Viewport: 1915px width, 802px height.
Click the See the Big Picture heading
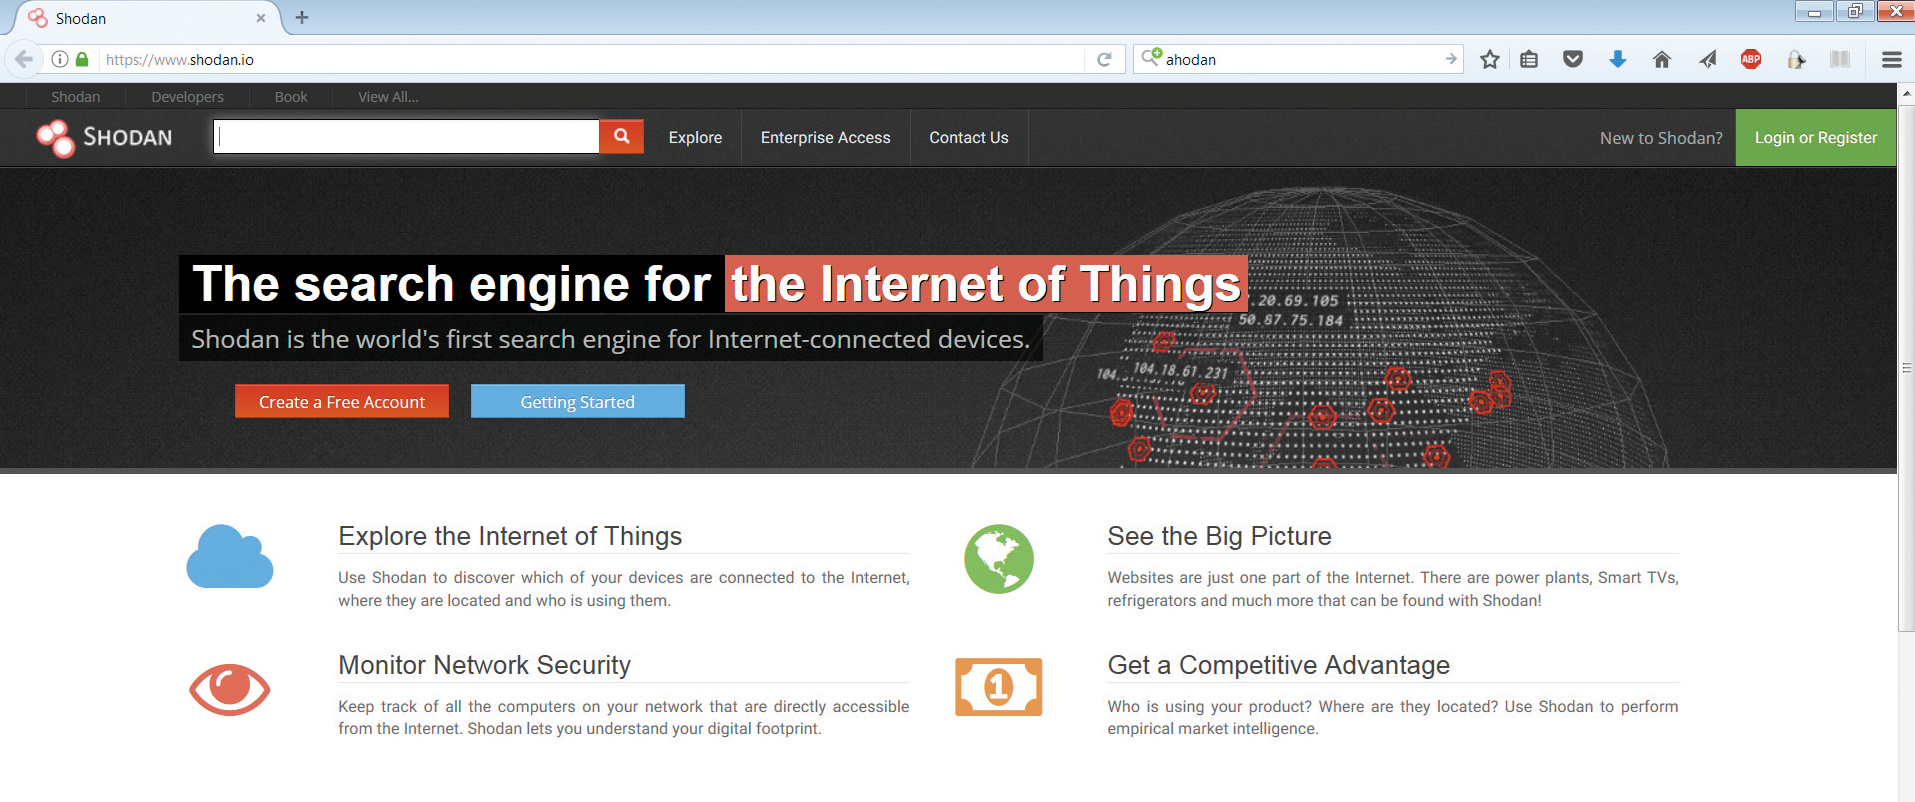pyautogui.click(x=1219, y=536)
